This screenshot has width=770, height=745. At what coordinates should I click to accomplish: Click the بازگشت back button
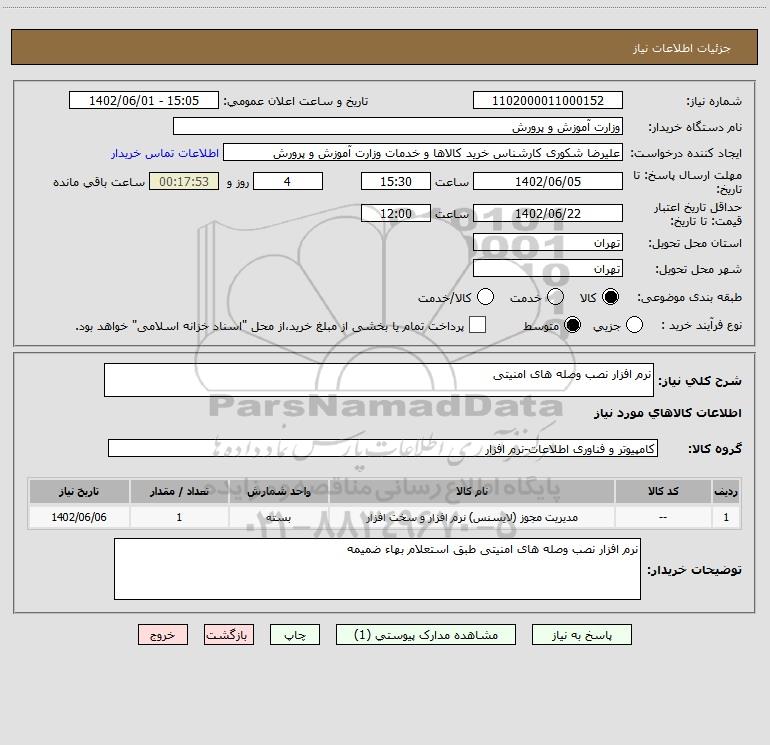point(229,635)
